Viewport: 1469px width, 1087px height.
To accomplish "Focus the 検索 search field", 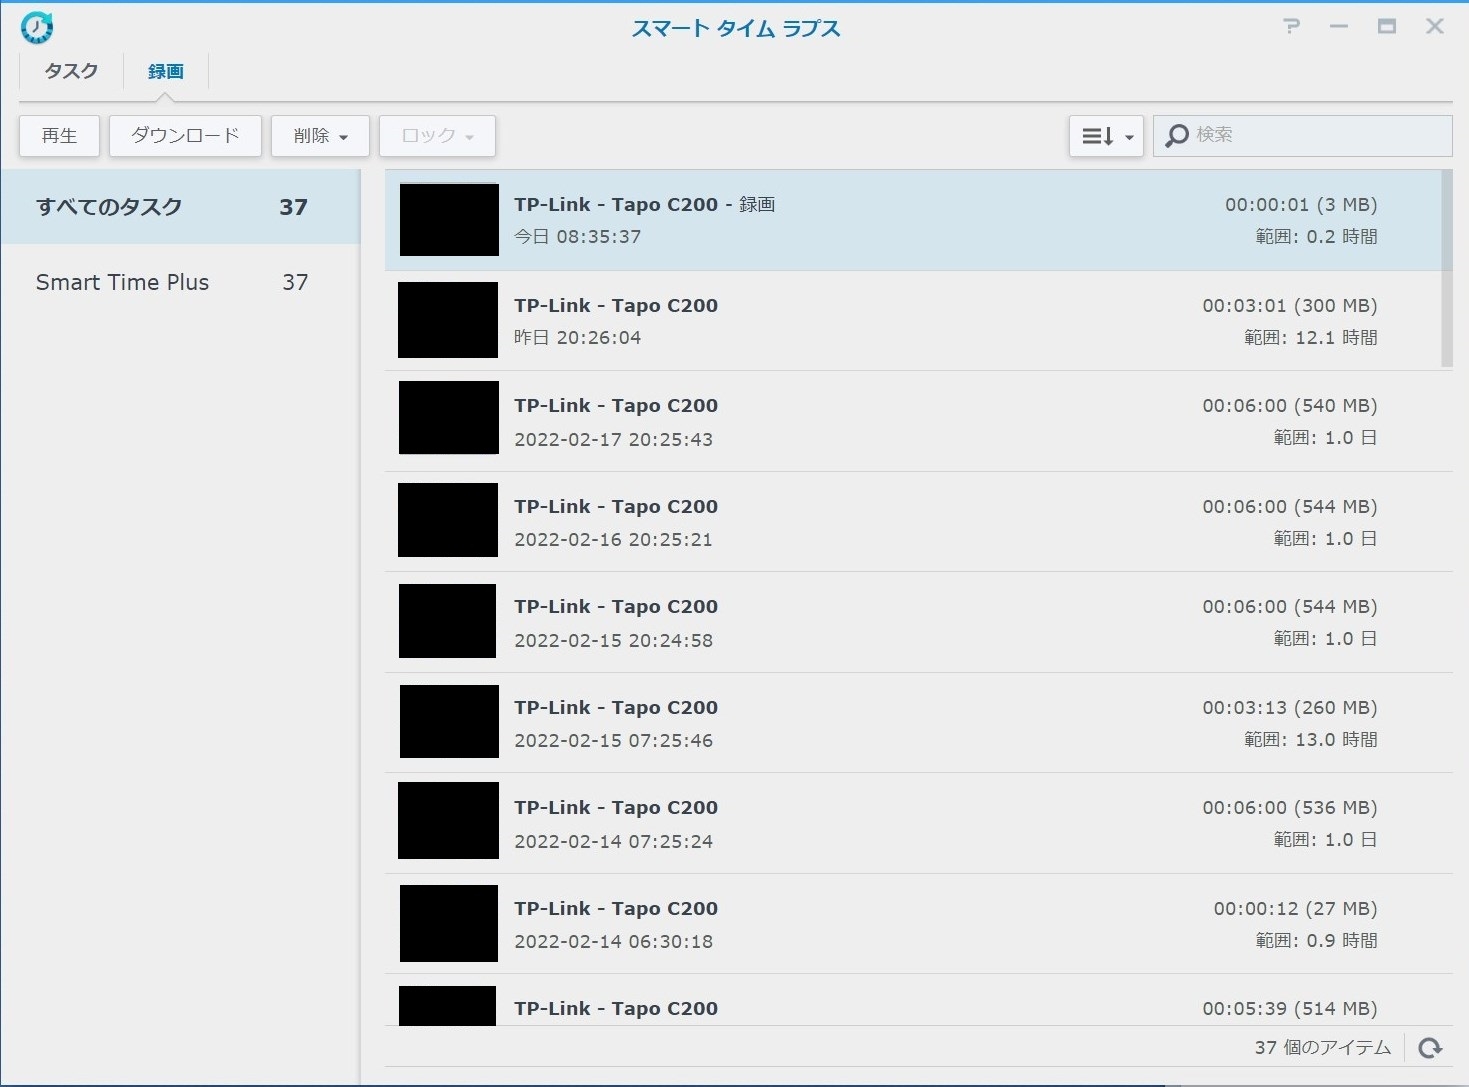I will [1303, 136].
